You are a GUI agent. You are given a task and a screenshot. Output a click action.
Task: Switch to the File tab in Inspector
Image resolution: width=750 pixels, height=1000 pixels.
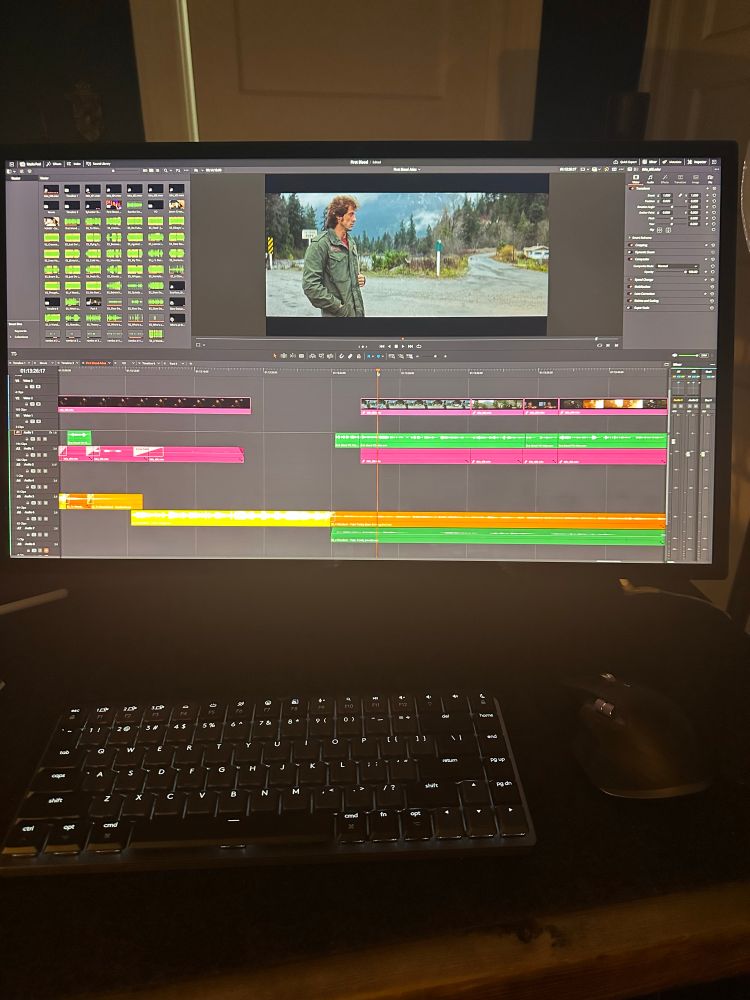coord(710,179)
